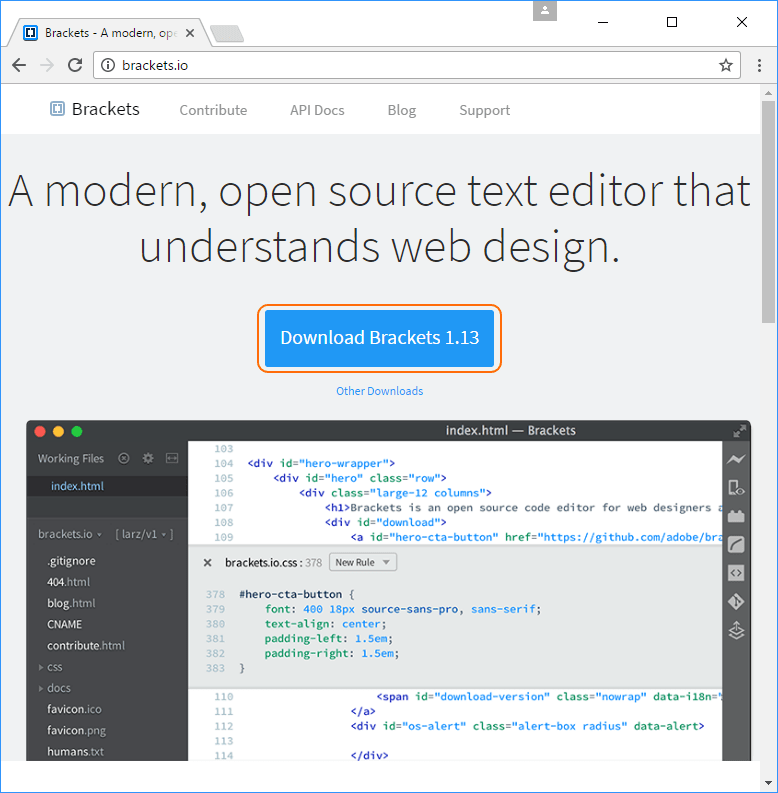Viewport: 778px width, 793px height.
Task: Open the Extension Manager brick icon
Action: (x=736, y=516)
